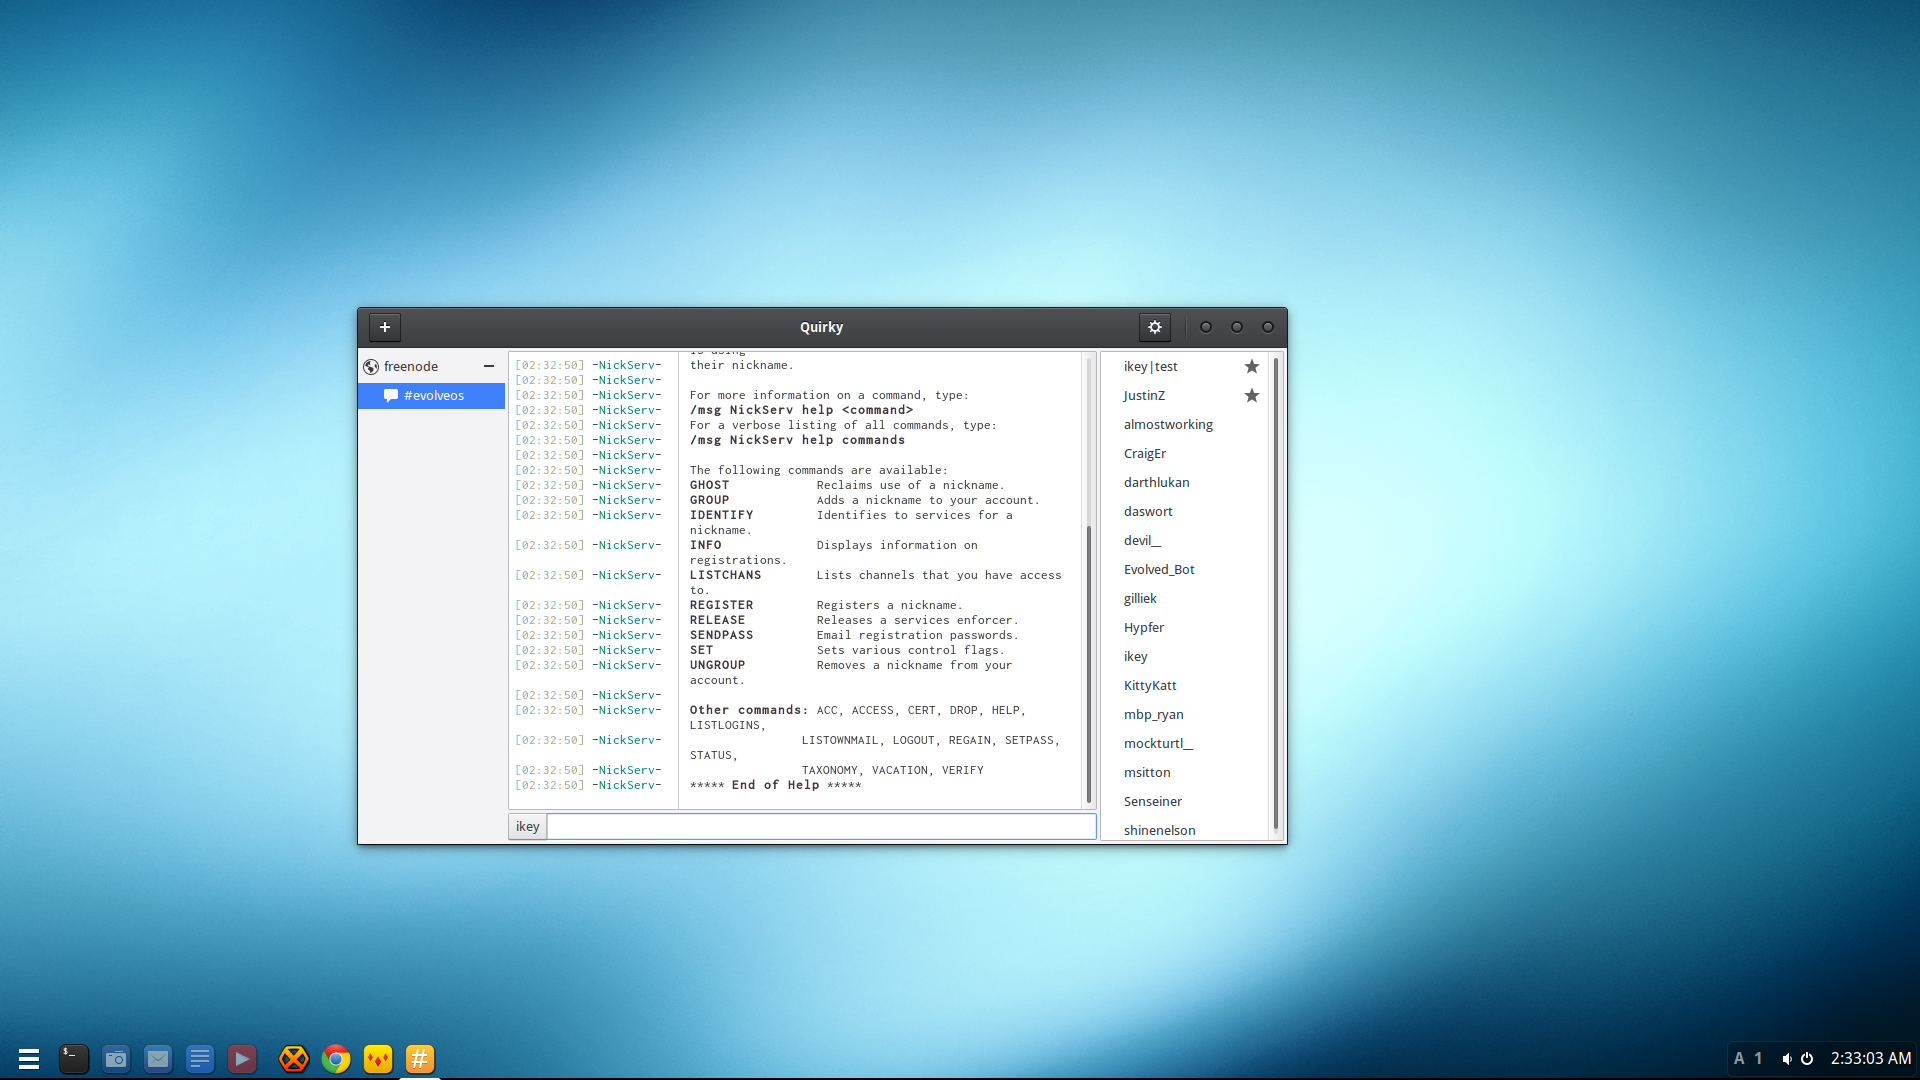Select user almostworking

[x=1185, y=424]
